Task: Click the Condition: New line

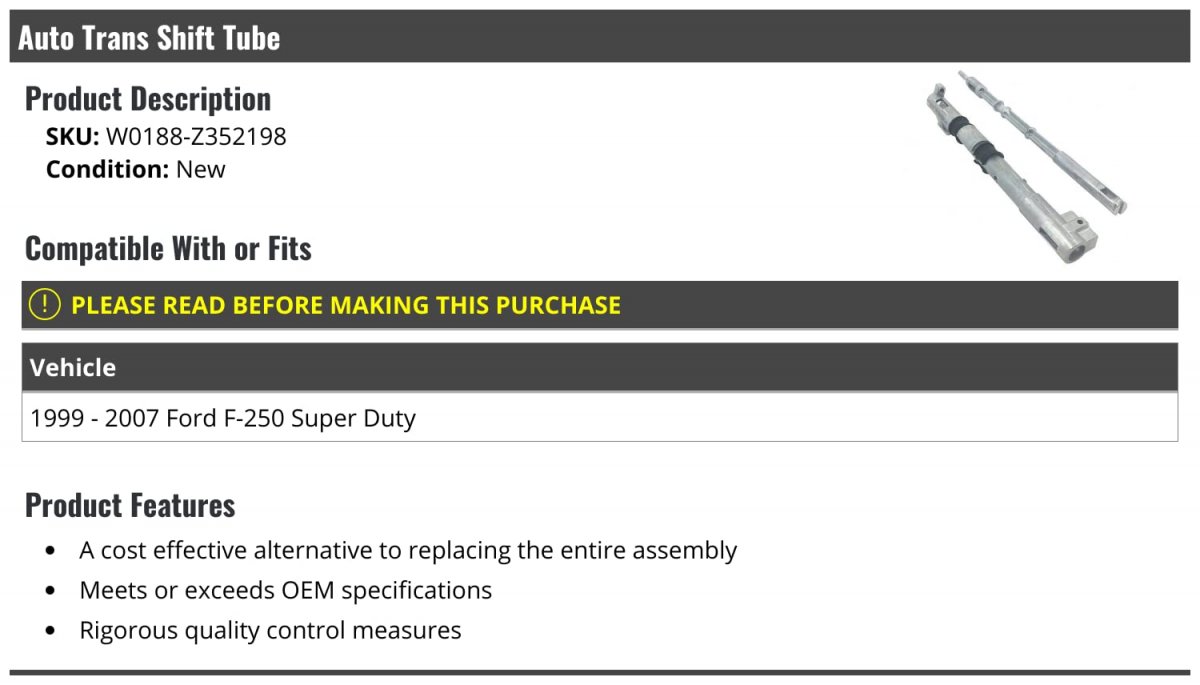Action: coord(136,169)
